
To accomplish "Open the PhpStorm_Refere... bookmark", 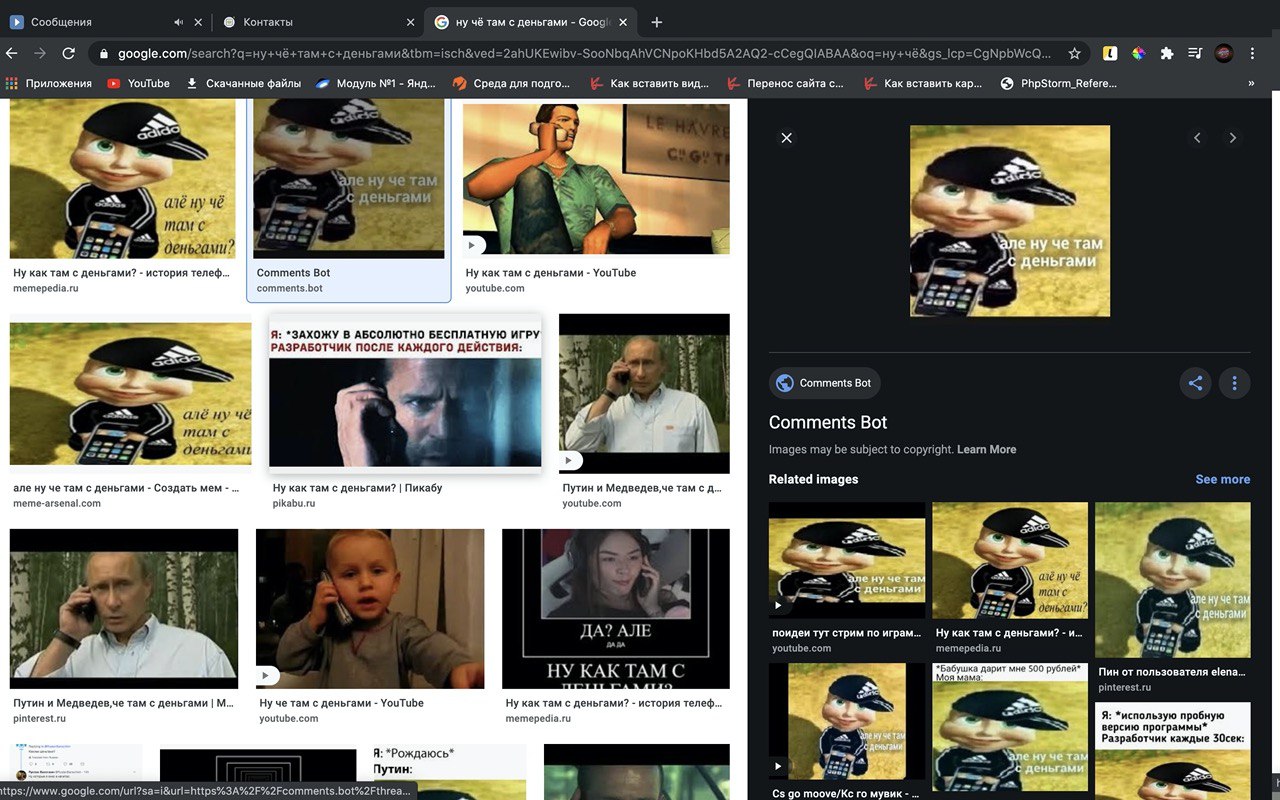I will [x=1058, y=83].
